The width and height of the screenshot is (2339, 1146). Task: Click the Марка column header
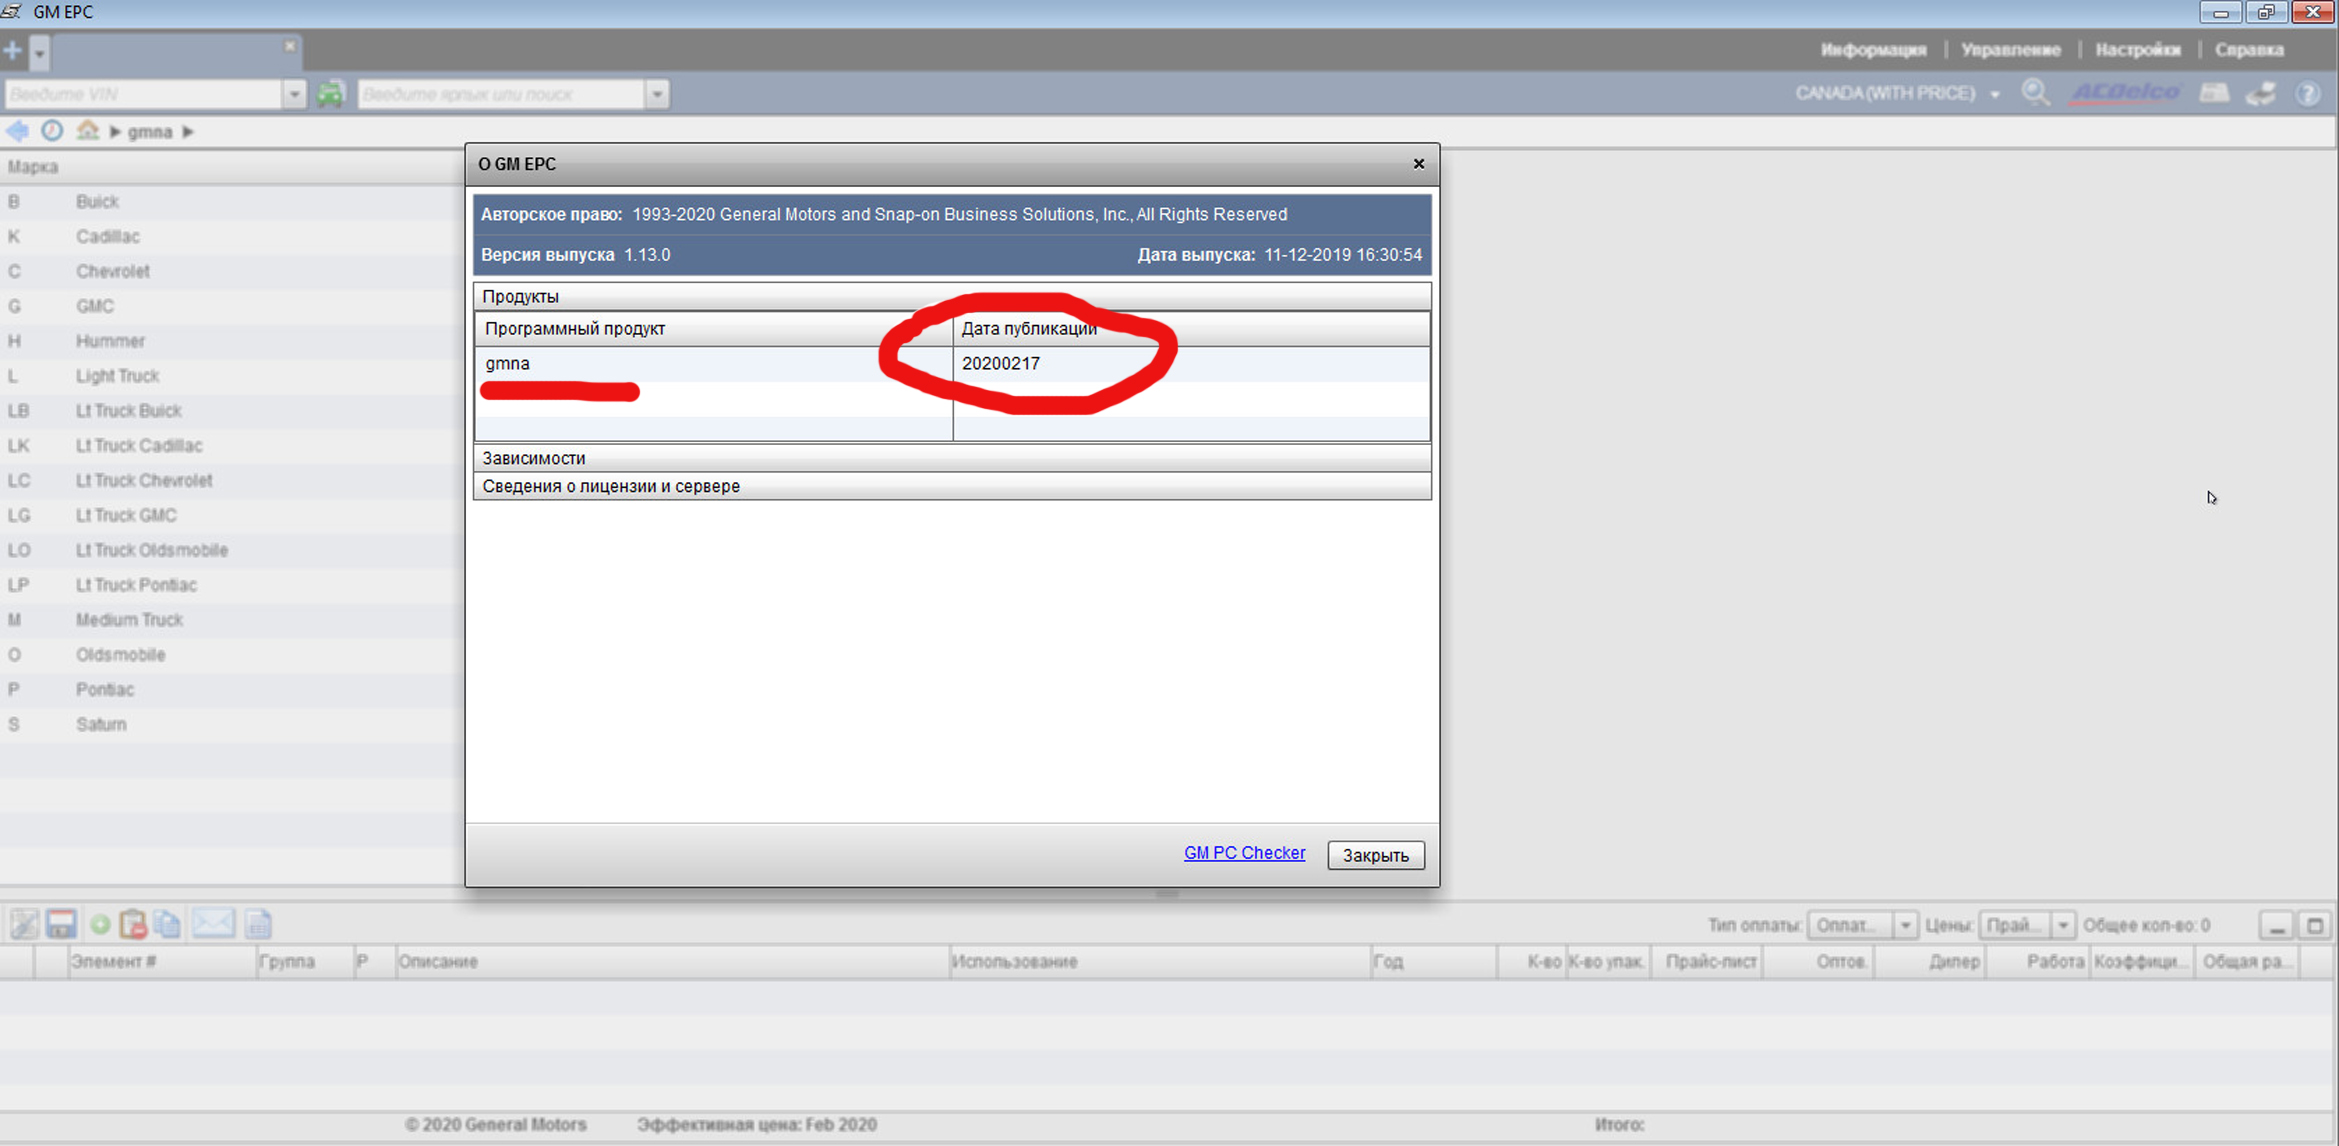(x=230, y=167)
